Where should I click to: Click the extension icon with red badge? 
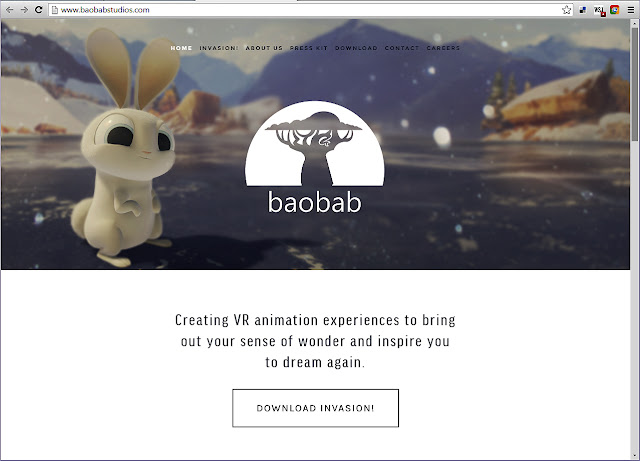(599, 10)
